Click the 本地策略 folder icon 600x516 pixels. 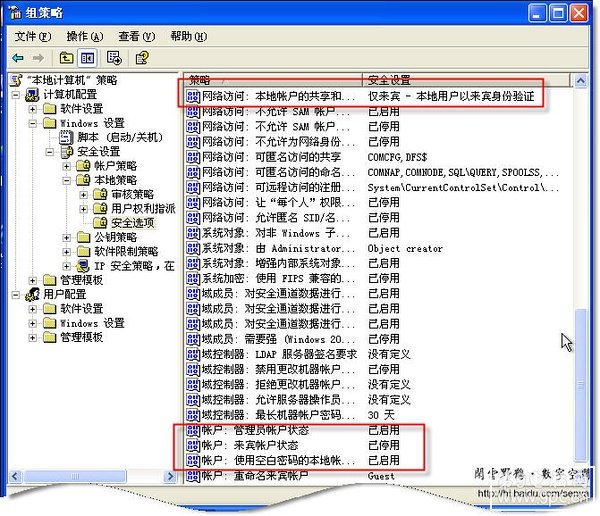pyautogui.click(x=83, y=180)
